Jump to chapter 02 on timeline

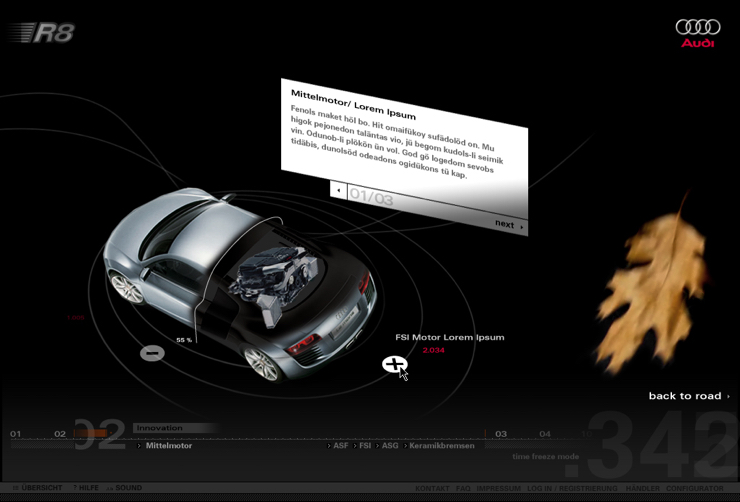(x=60, y=434)
